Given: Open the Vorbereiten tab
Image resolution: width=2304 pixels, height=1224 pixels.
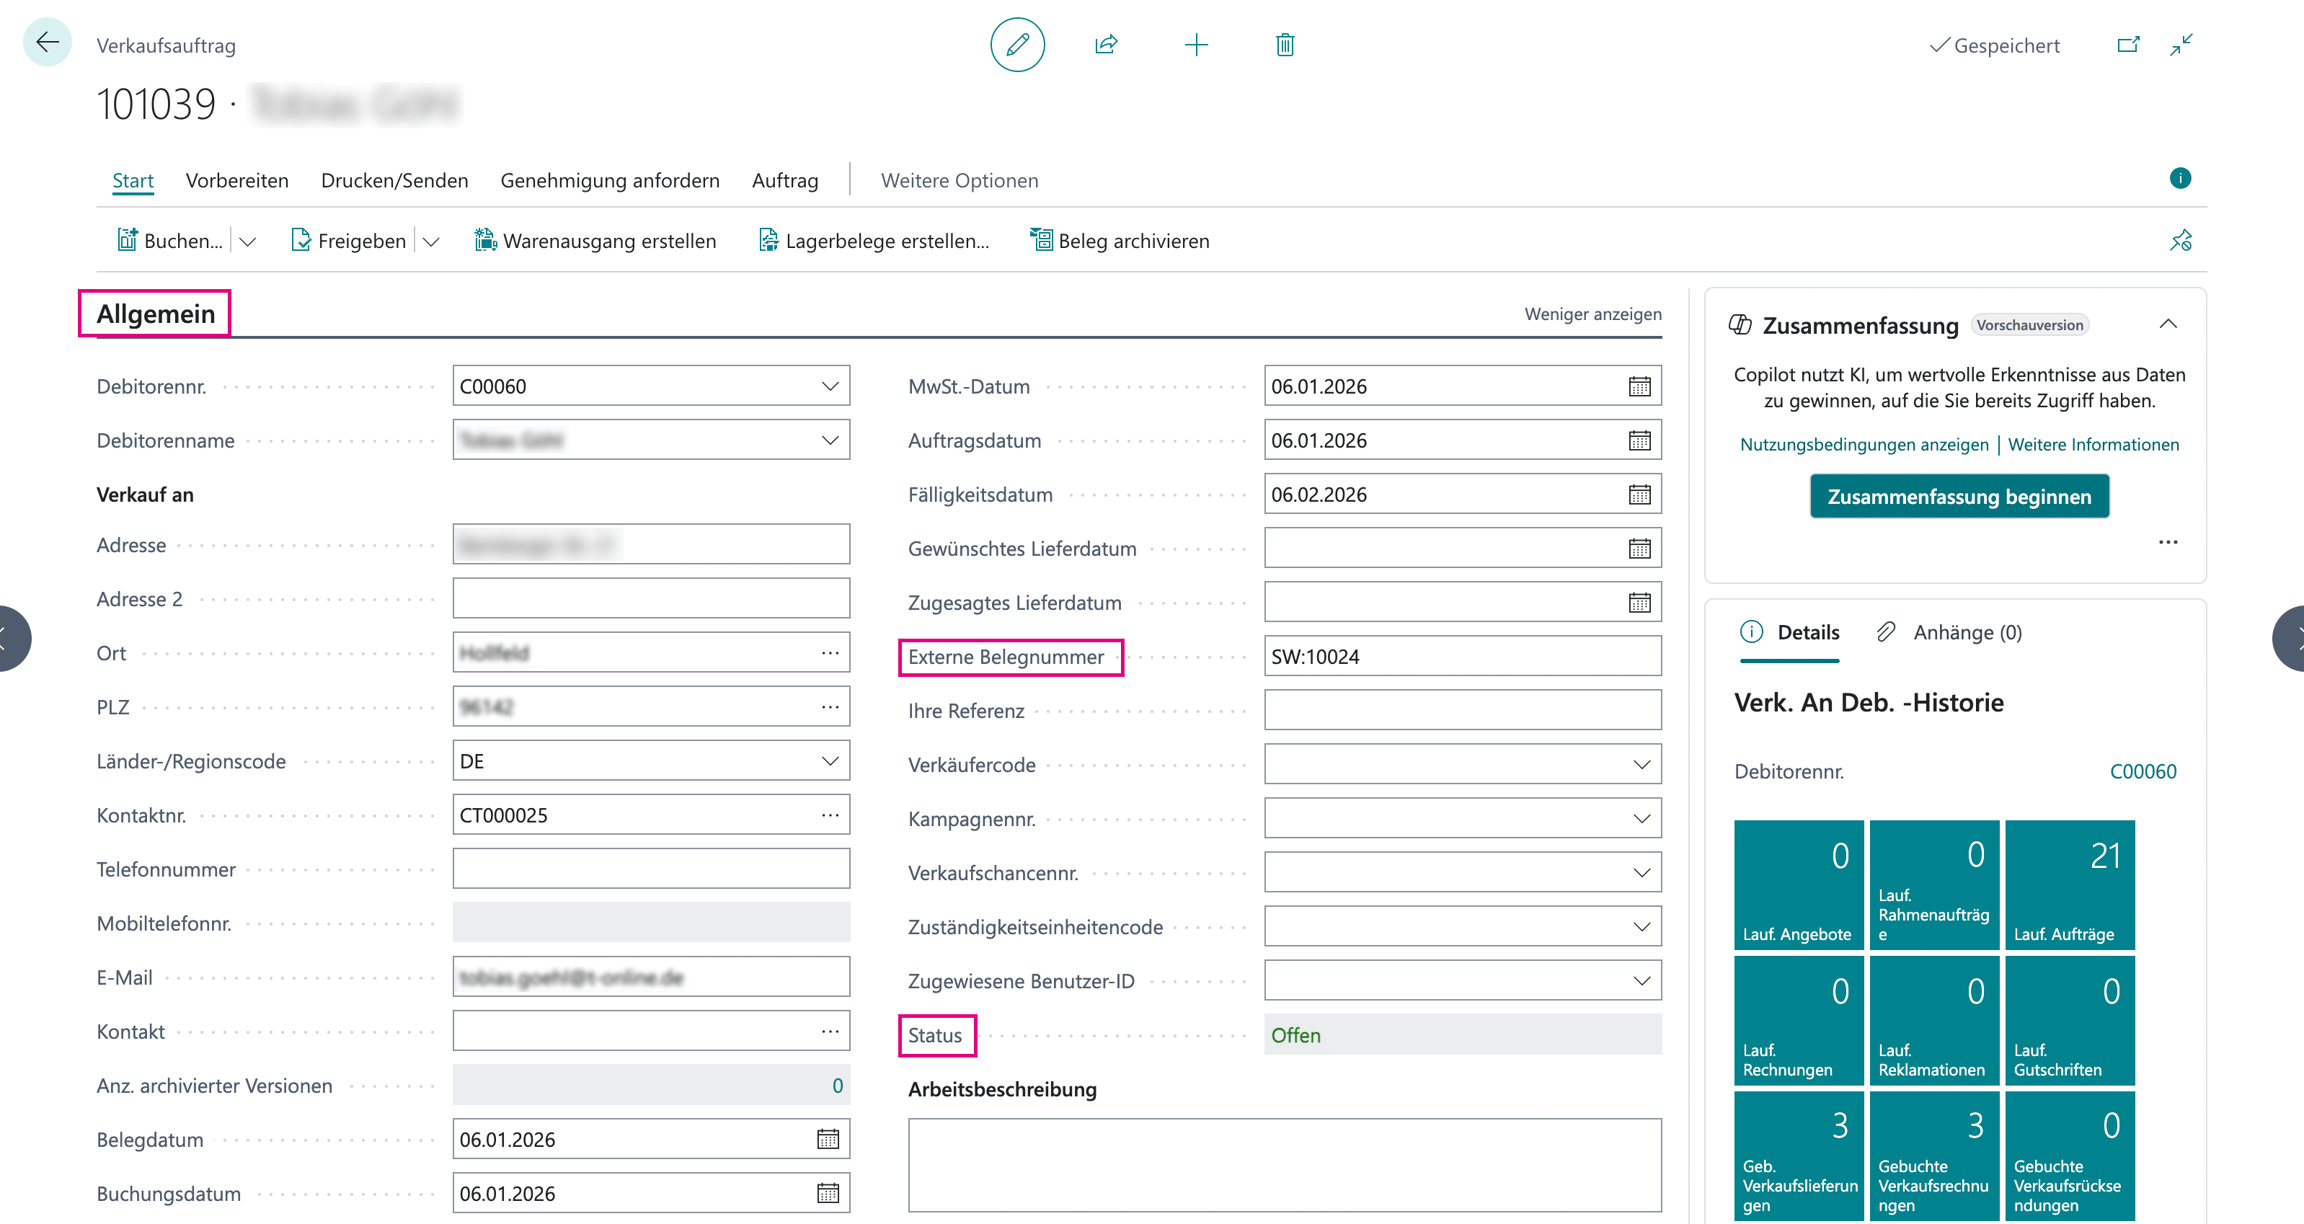Looking at the screenshot, I should point(237,180).
